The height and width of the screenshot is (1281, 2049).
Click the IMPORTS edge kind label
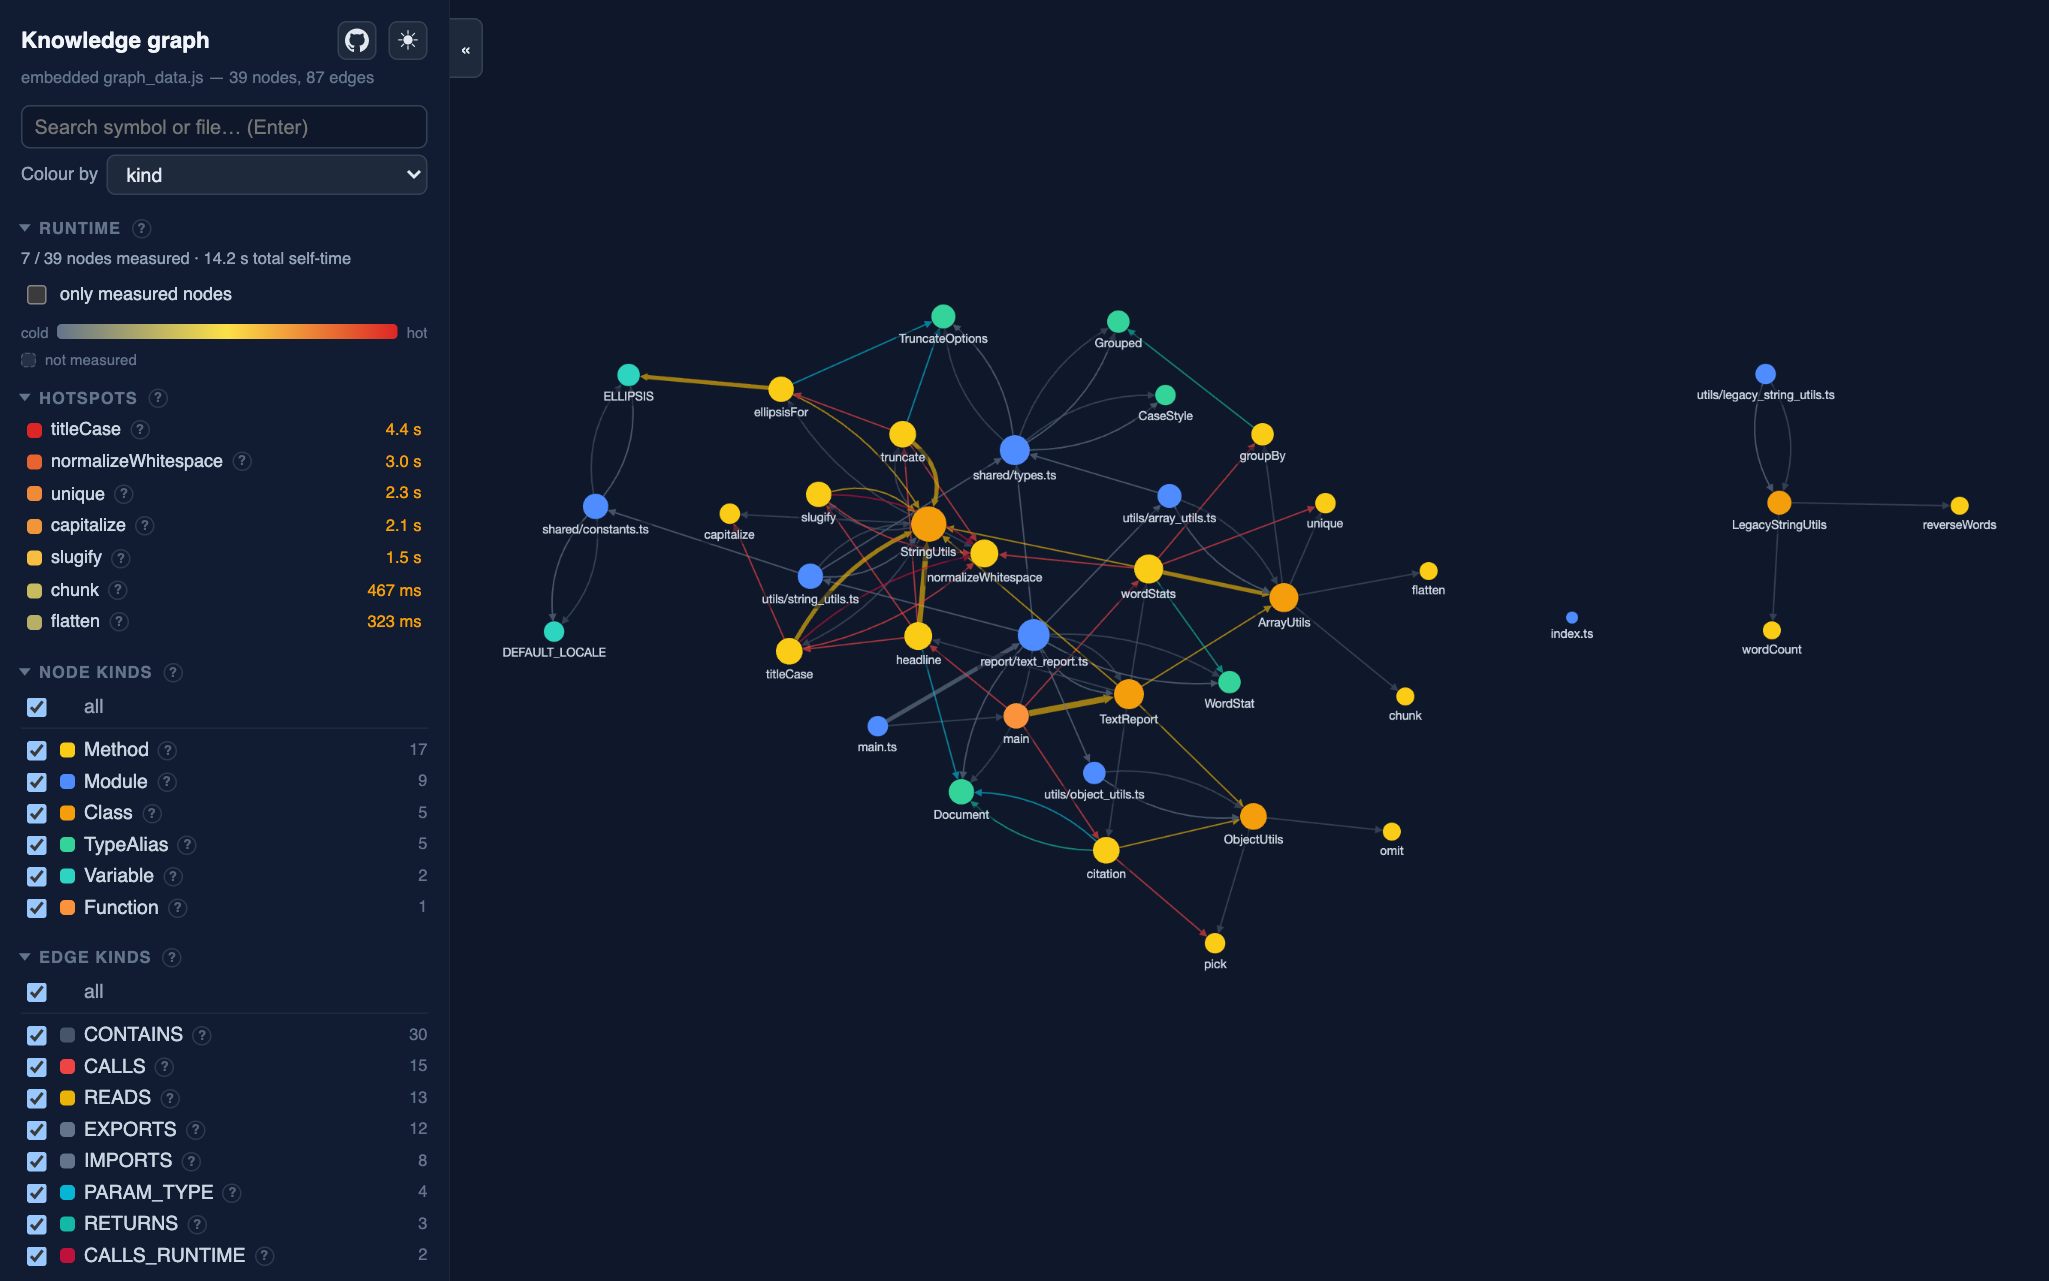128,1161
